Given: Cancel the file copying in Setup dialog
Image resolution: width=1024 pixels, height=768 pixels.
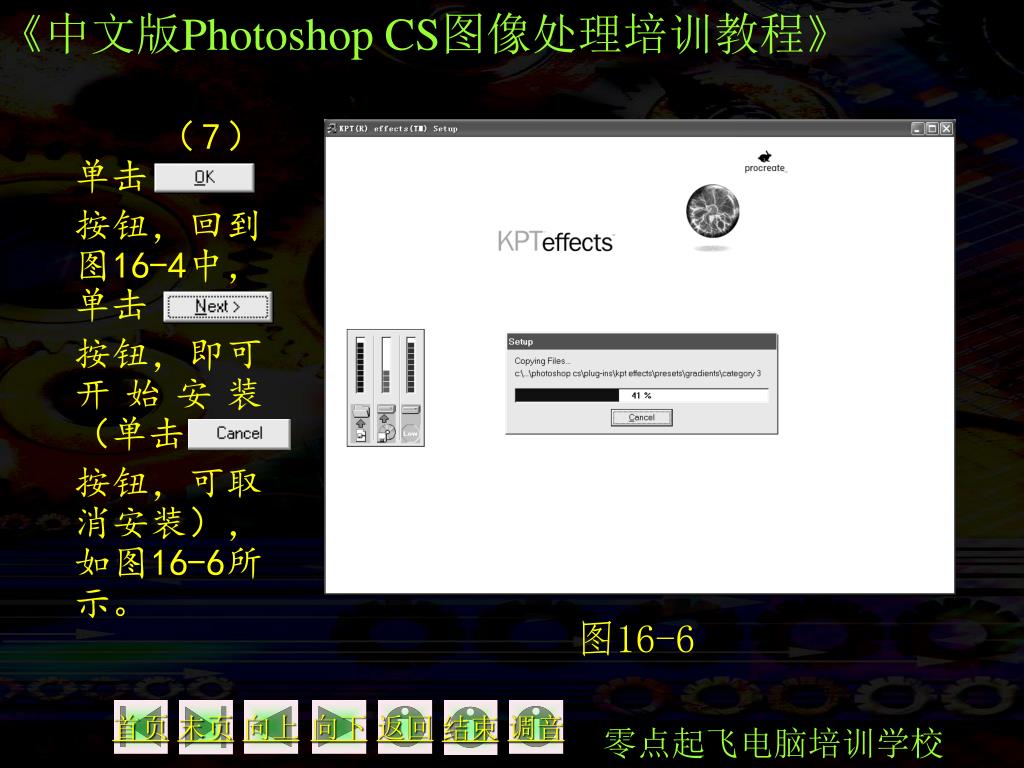Looking at the screenshot, I should click(641, 417).
